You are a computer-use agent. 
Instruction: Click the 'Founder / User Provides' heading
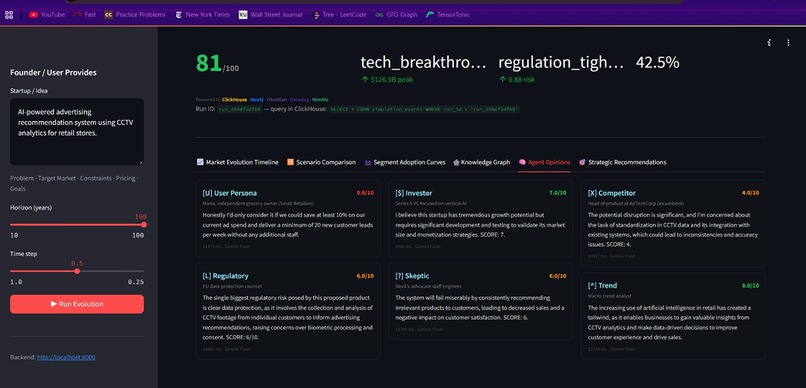coord(53,72)
